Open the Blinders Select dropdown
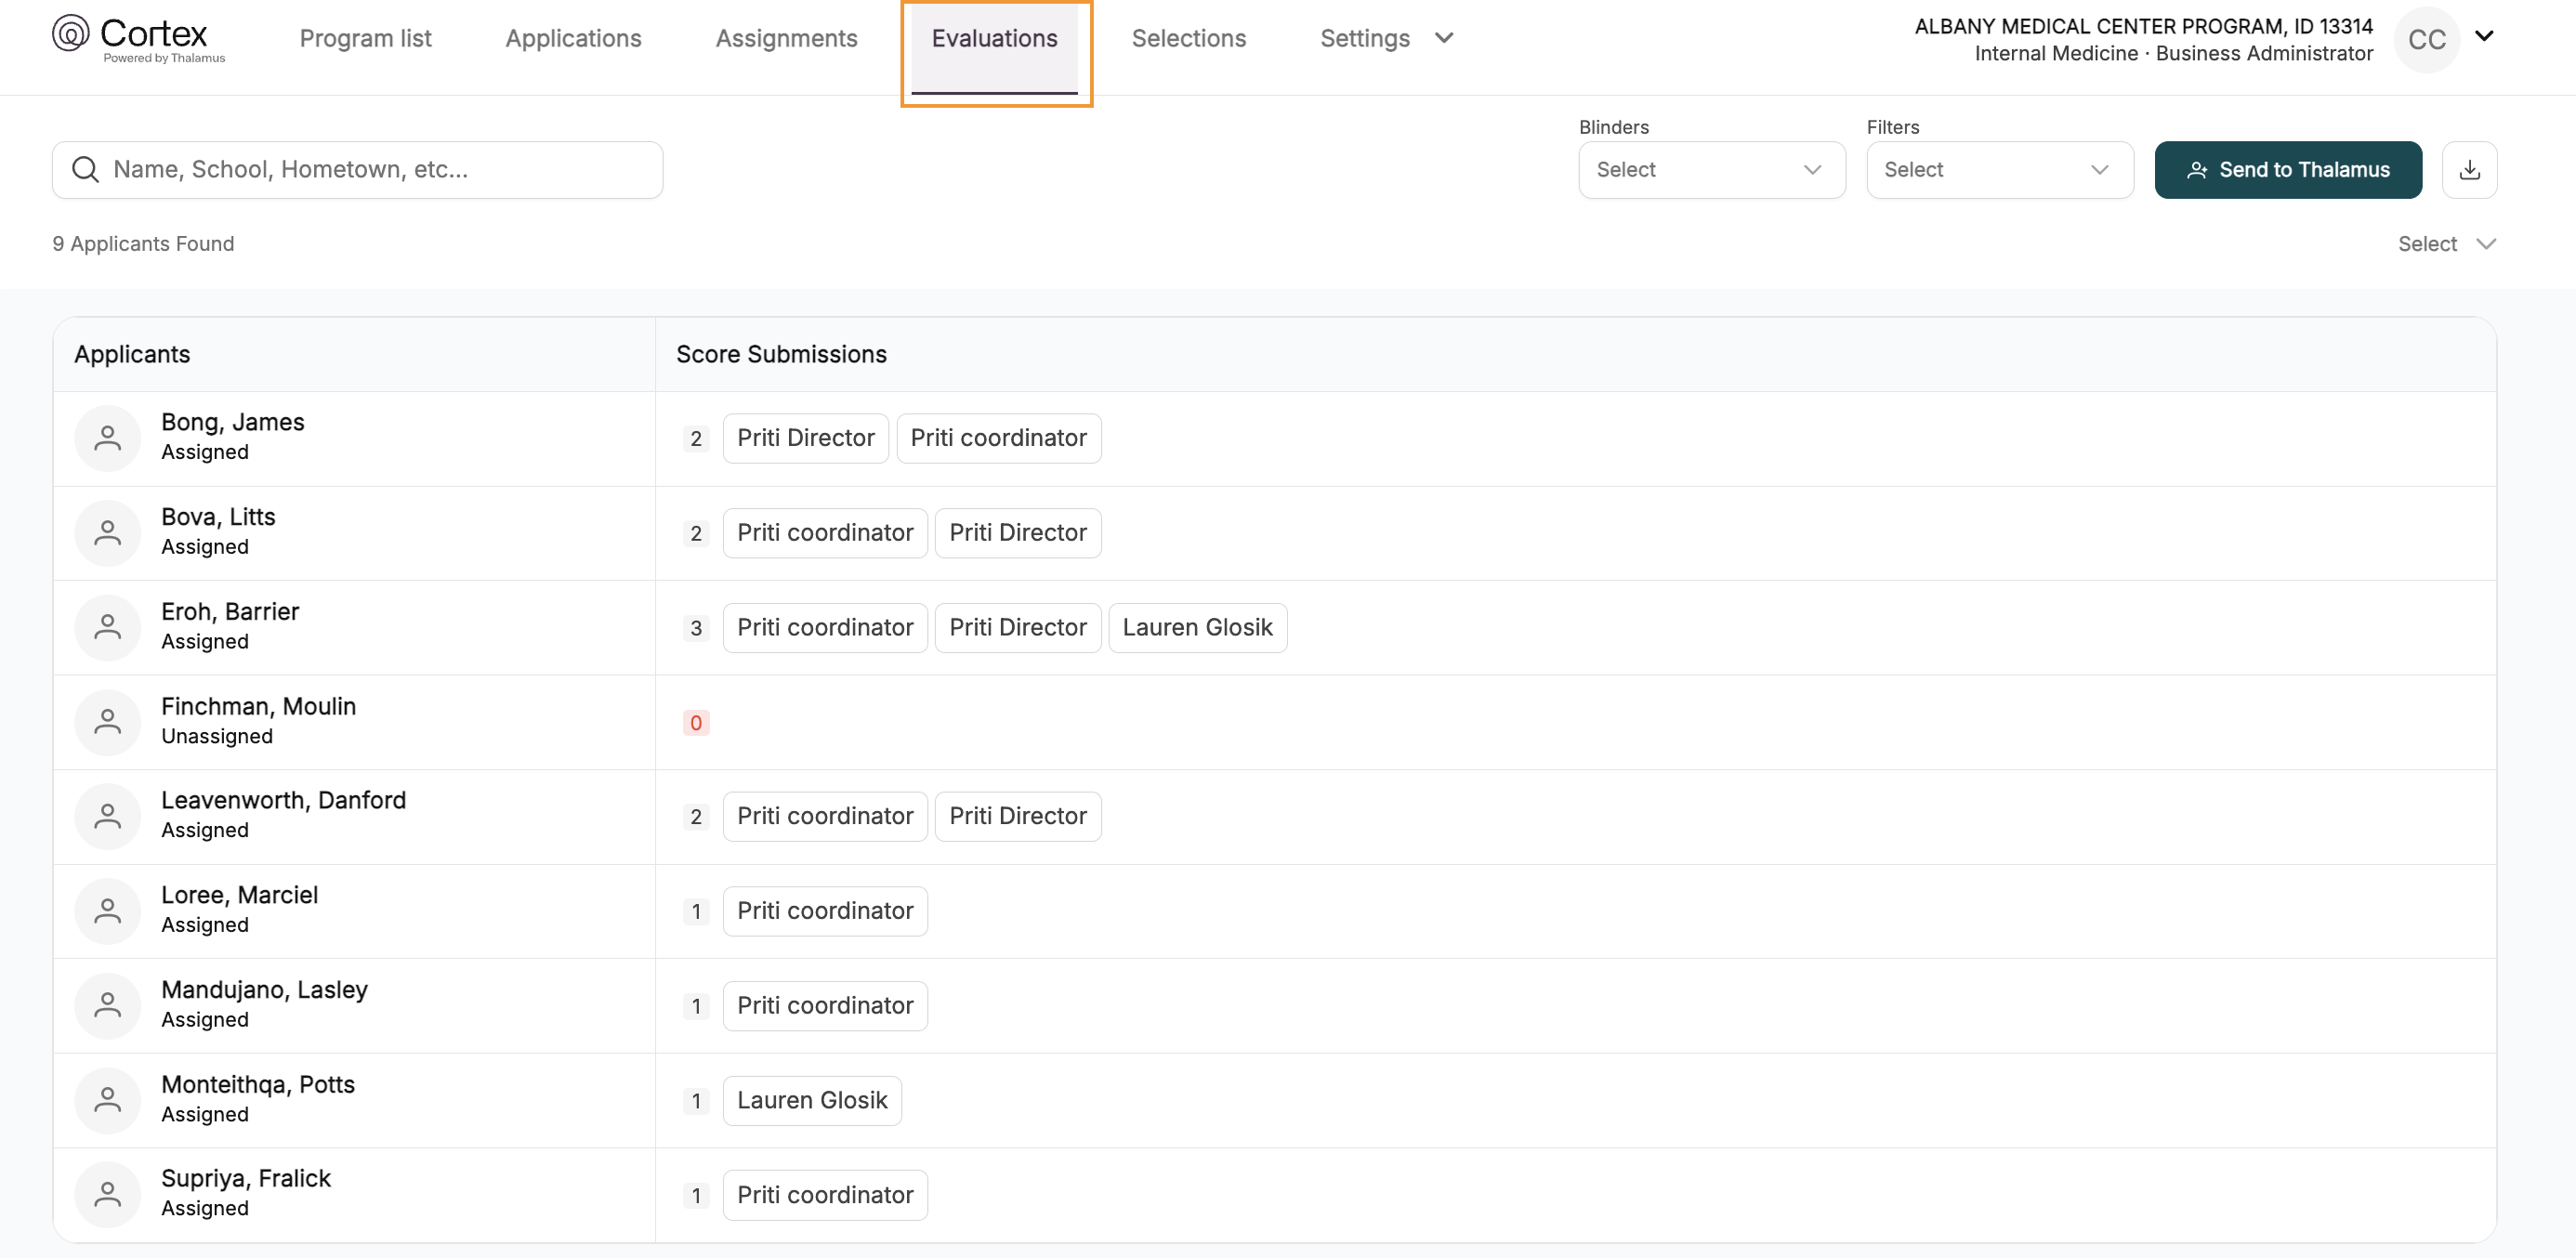This screenshot has width=2576, height=1258. coord(1711,170)
